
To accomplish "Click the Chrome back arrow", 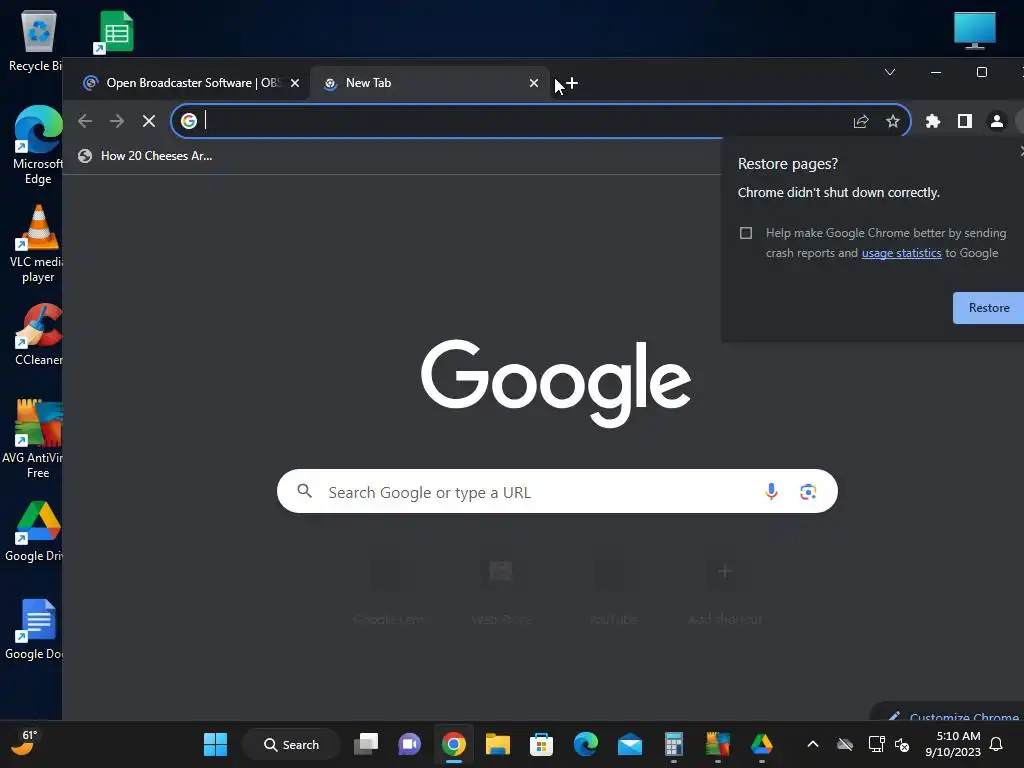I will [x=85, y=121].
